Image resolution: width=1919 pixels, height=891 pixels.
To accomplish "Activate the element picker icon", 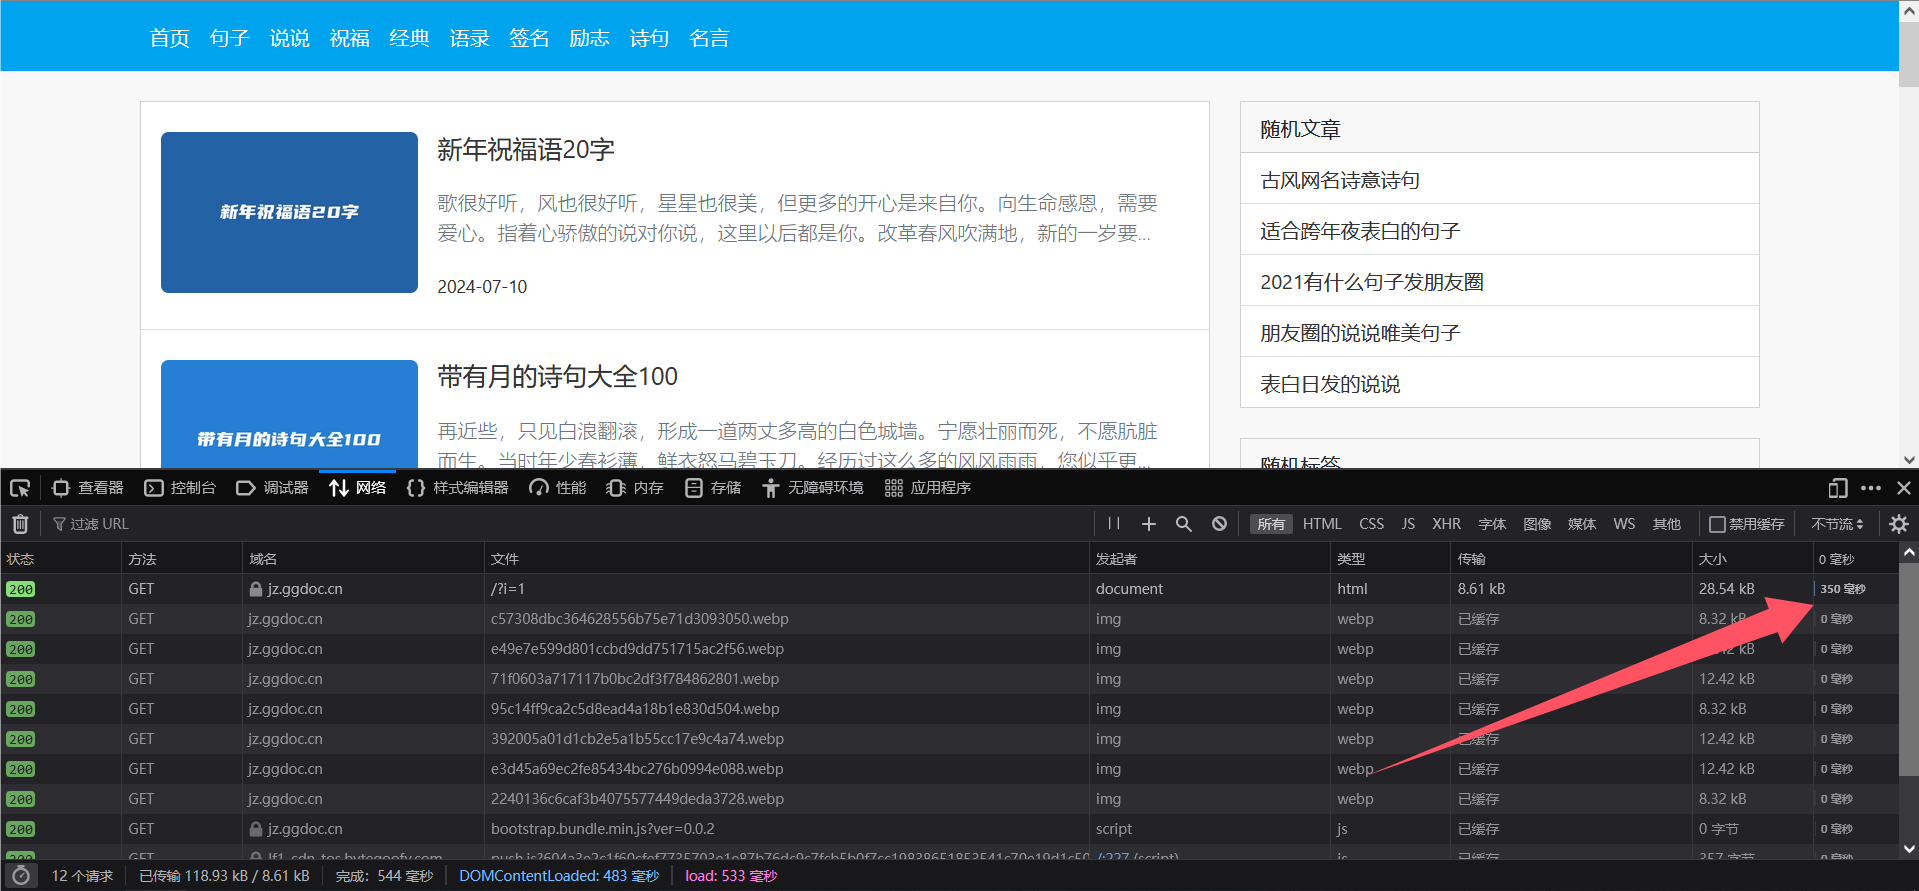I will pyautogui.click(x=20, y=488).
